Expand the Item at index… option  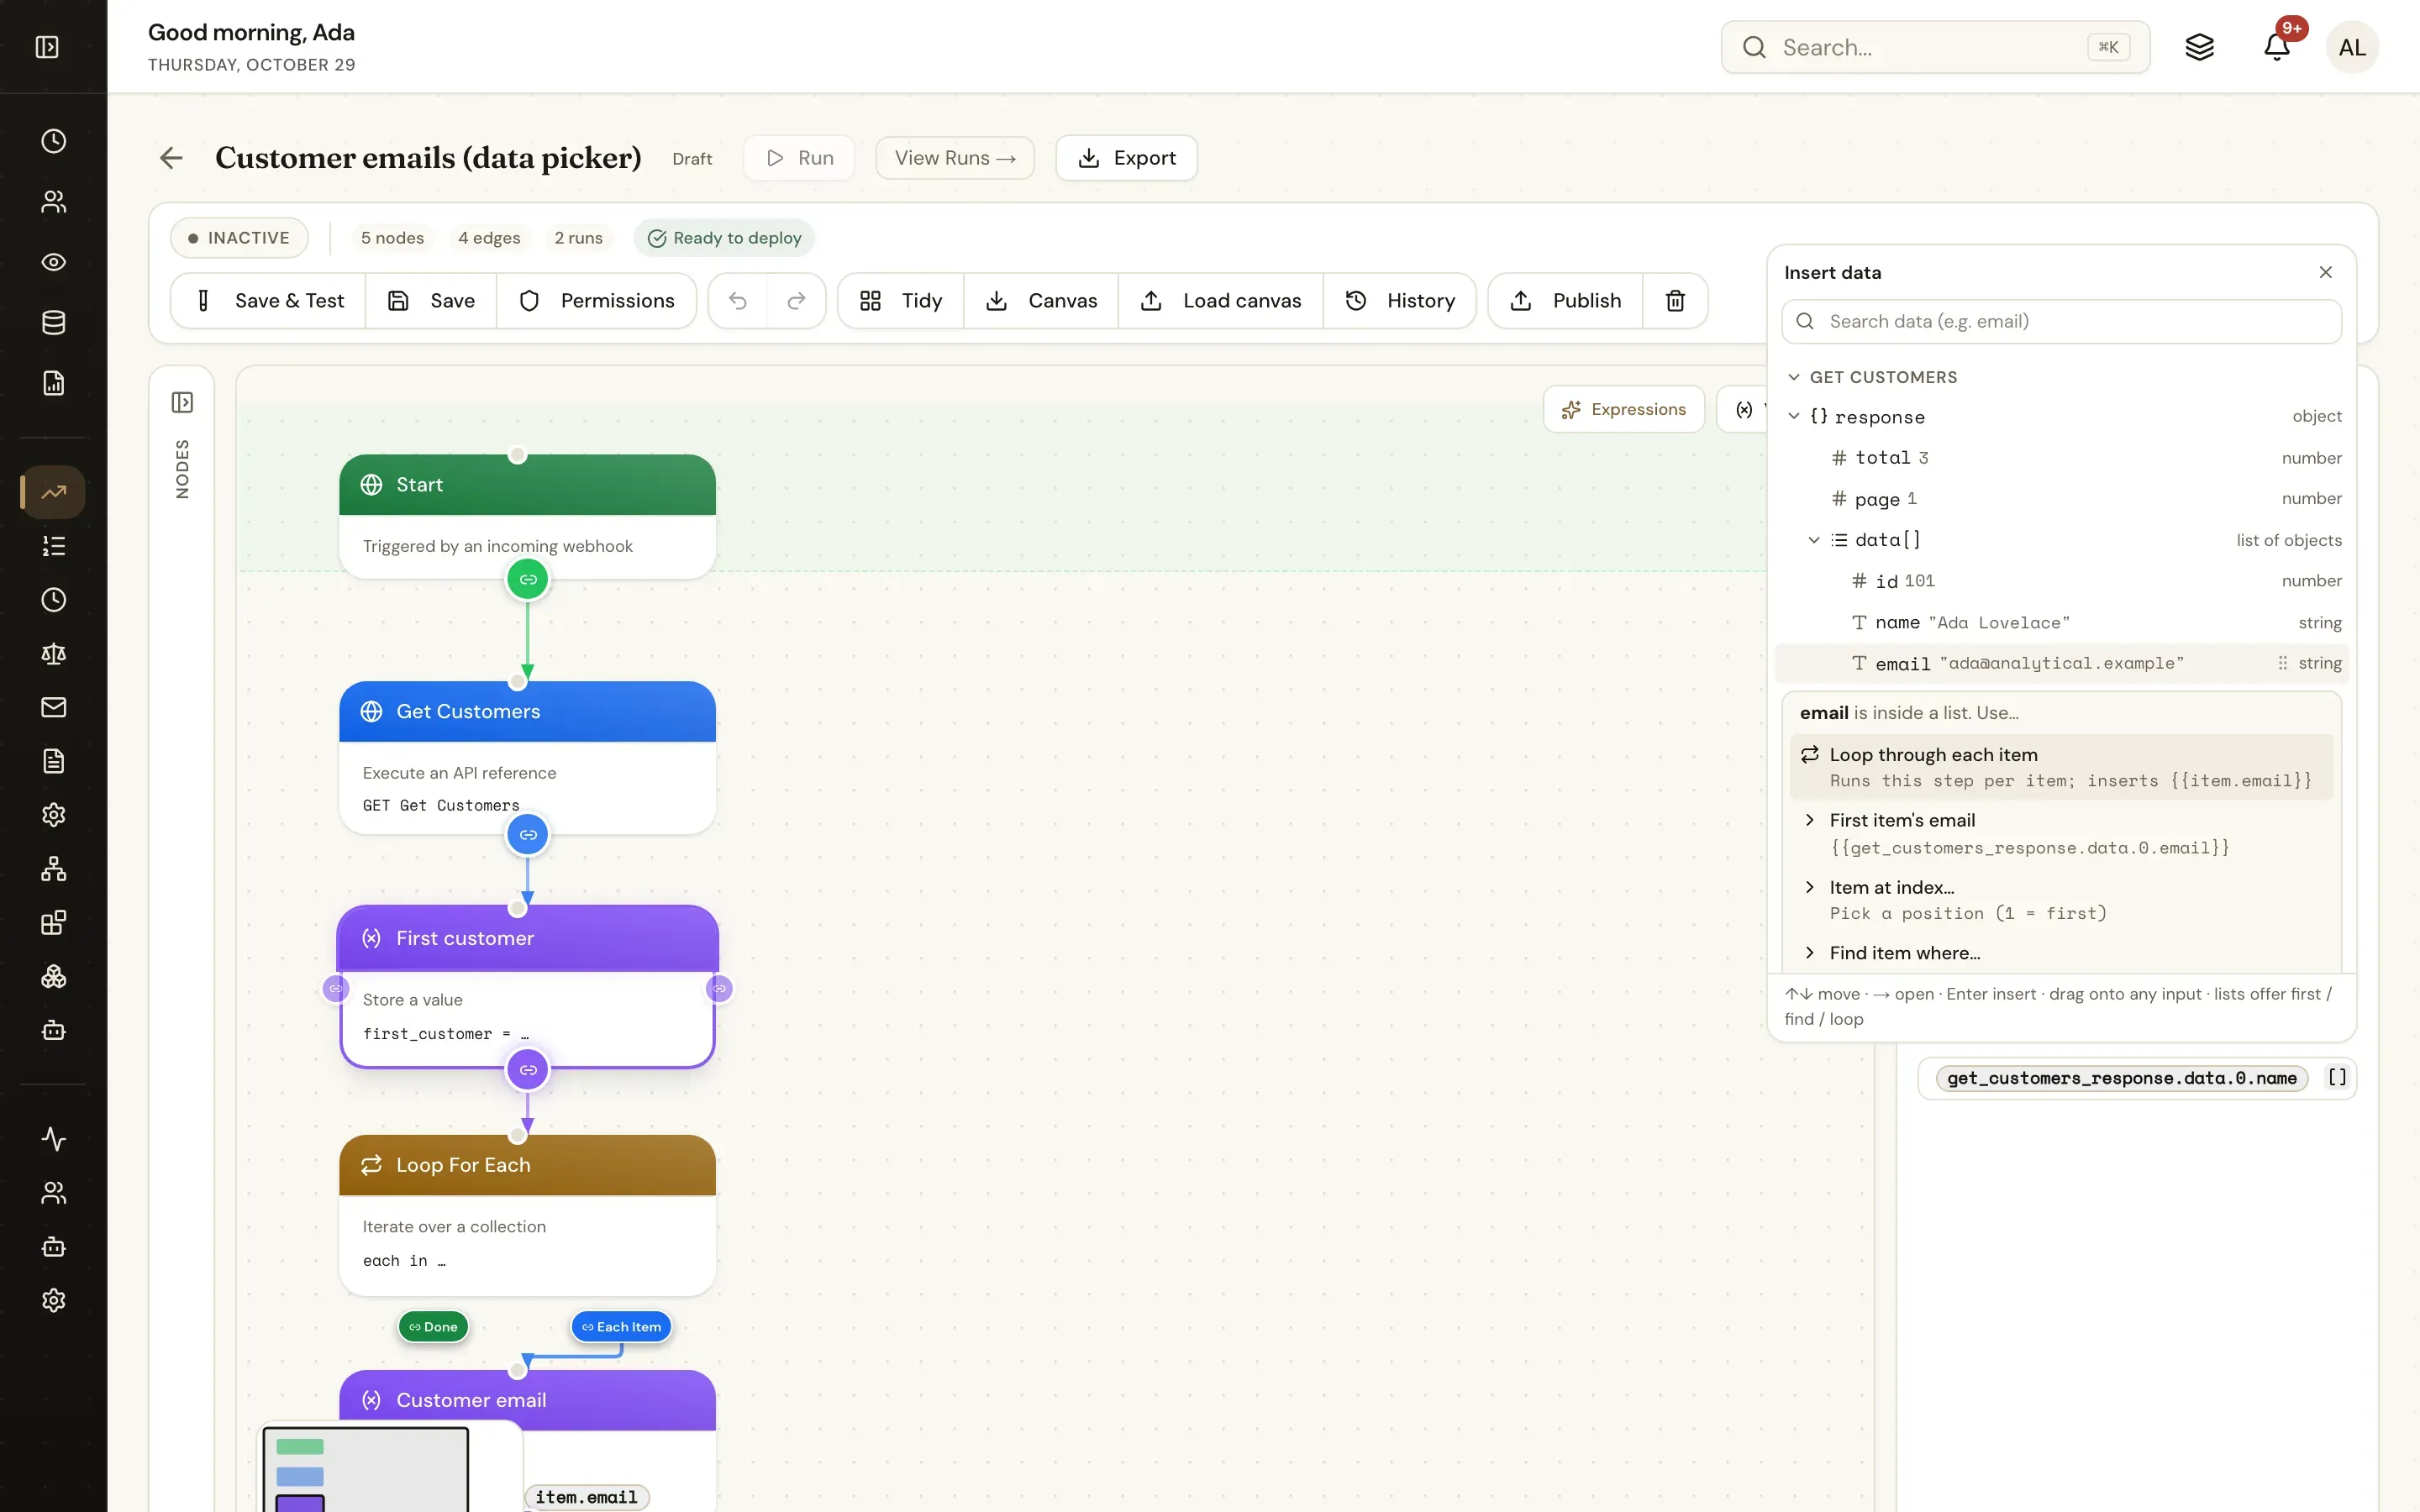pyautogui.click(x=1809, y=887)
